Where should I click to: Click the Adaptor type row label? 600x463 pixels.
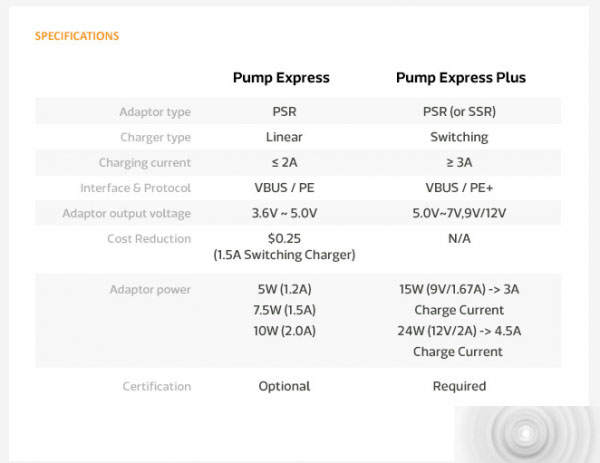154,112
